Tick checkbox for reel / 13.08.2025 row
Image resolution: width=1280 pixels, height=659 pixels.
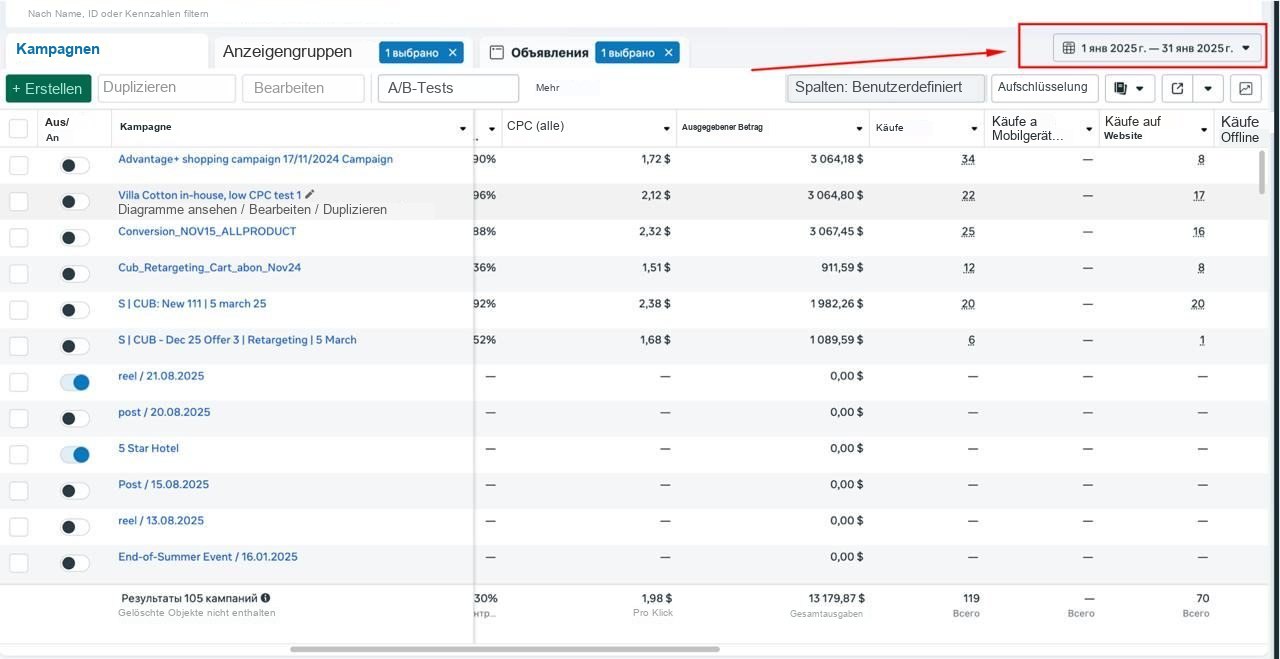pos(18,527)
